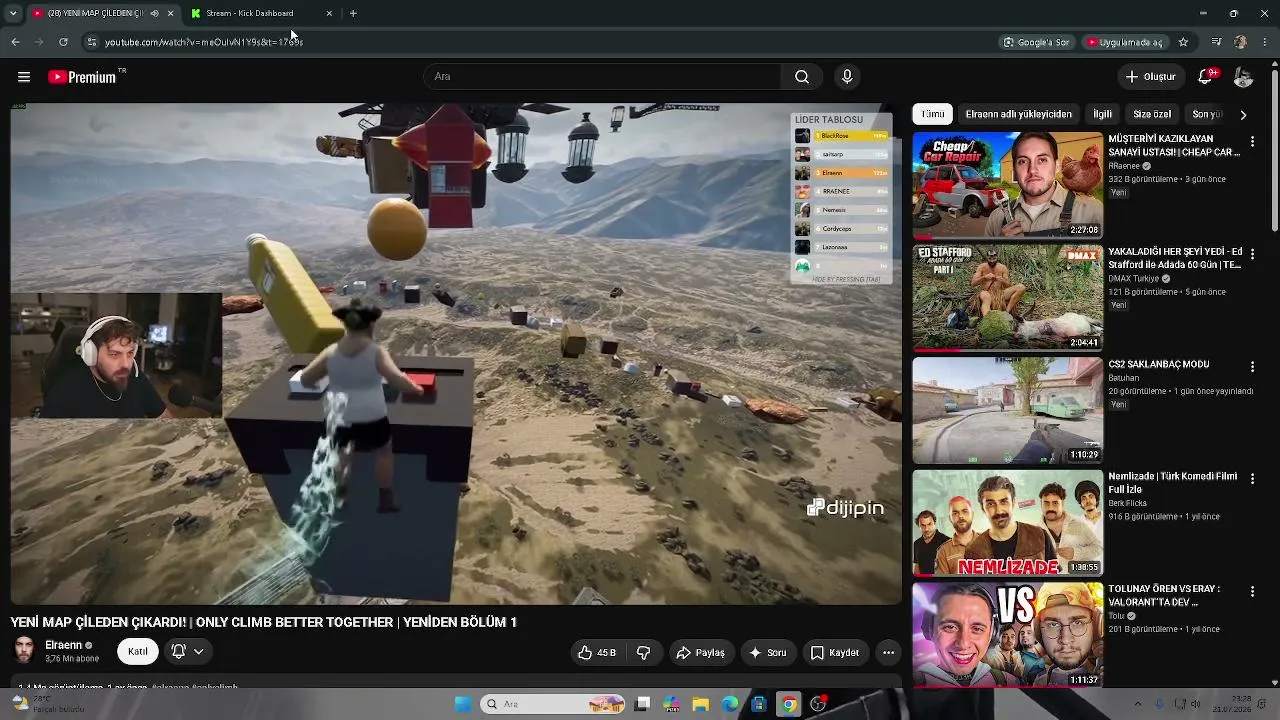
Task: Click the Google'a Sor button
Action: click(x=1037, y=42)
